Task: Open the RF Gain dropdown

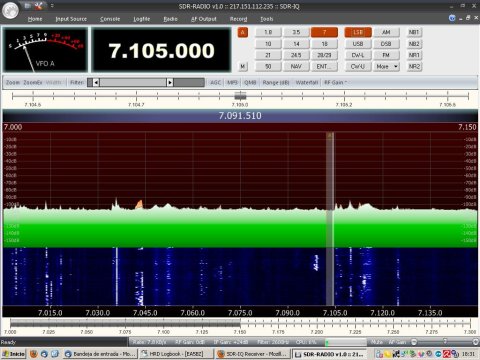Action: pos(336,82)
